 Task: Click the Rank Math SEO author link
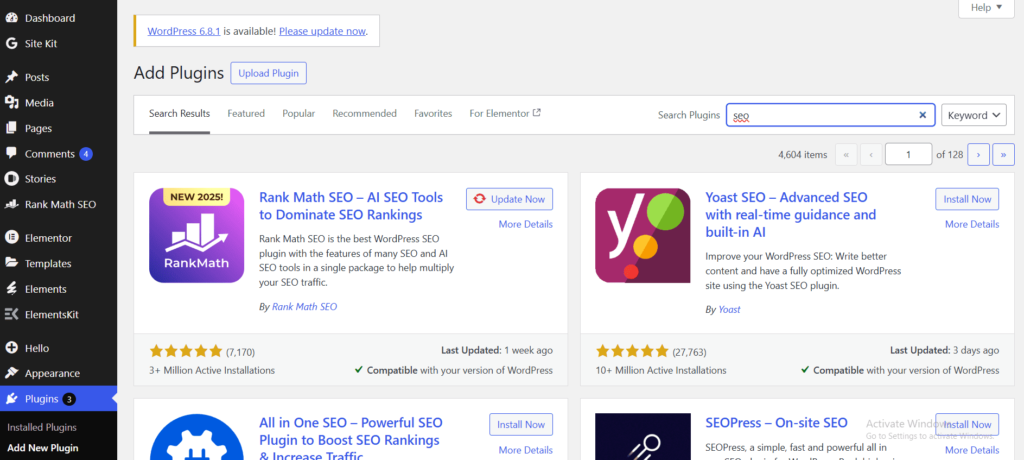click(x=304, y=306)
